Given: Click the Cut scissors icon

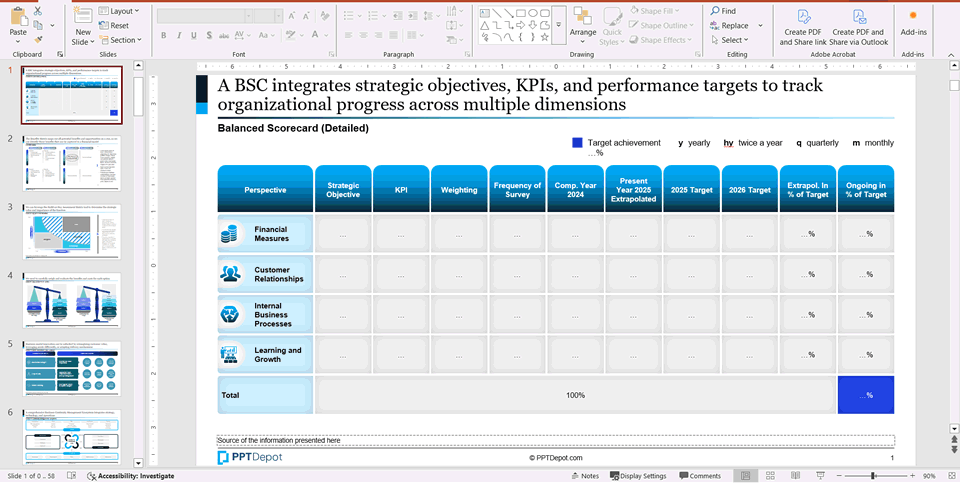Looking at the screenshot, I should click(x=37, y=11).
